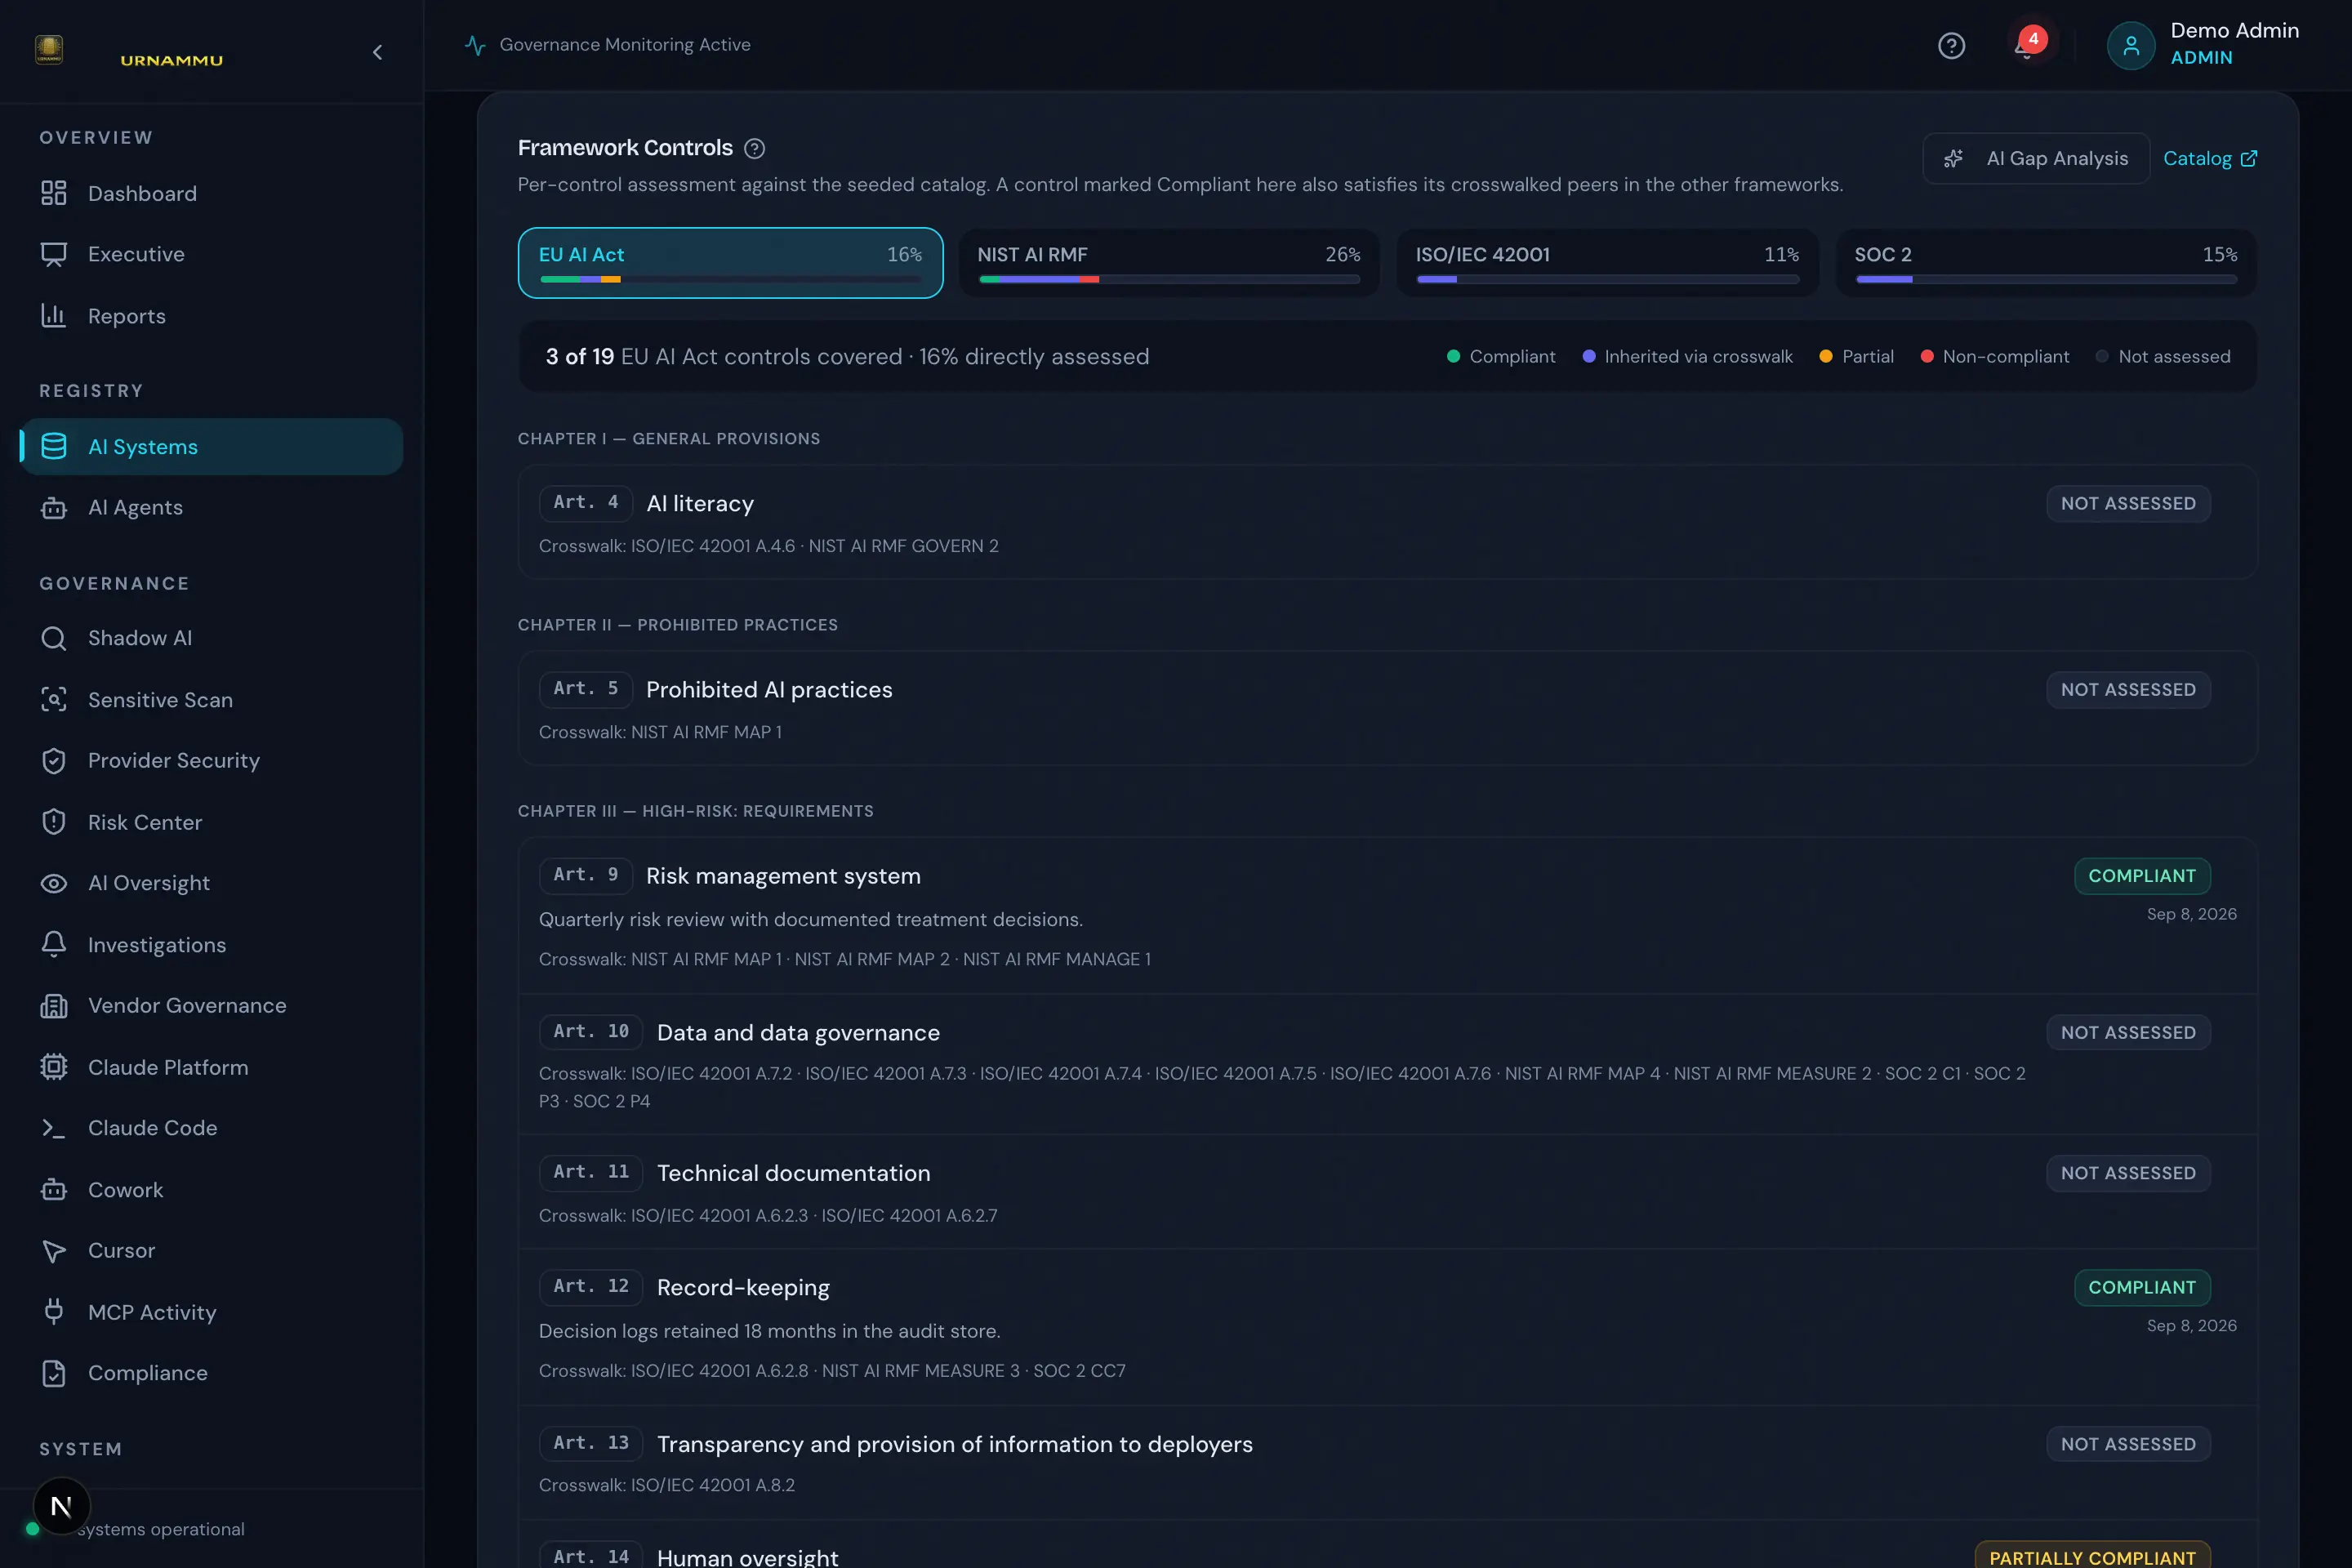Open AI Oversight eye icon
The height and width of the screenshot is (1568, 2352).
pyautogui.click(x=54, y=883)
